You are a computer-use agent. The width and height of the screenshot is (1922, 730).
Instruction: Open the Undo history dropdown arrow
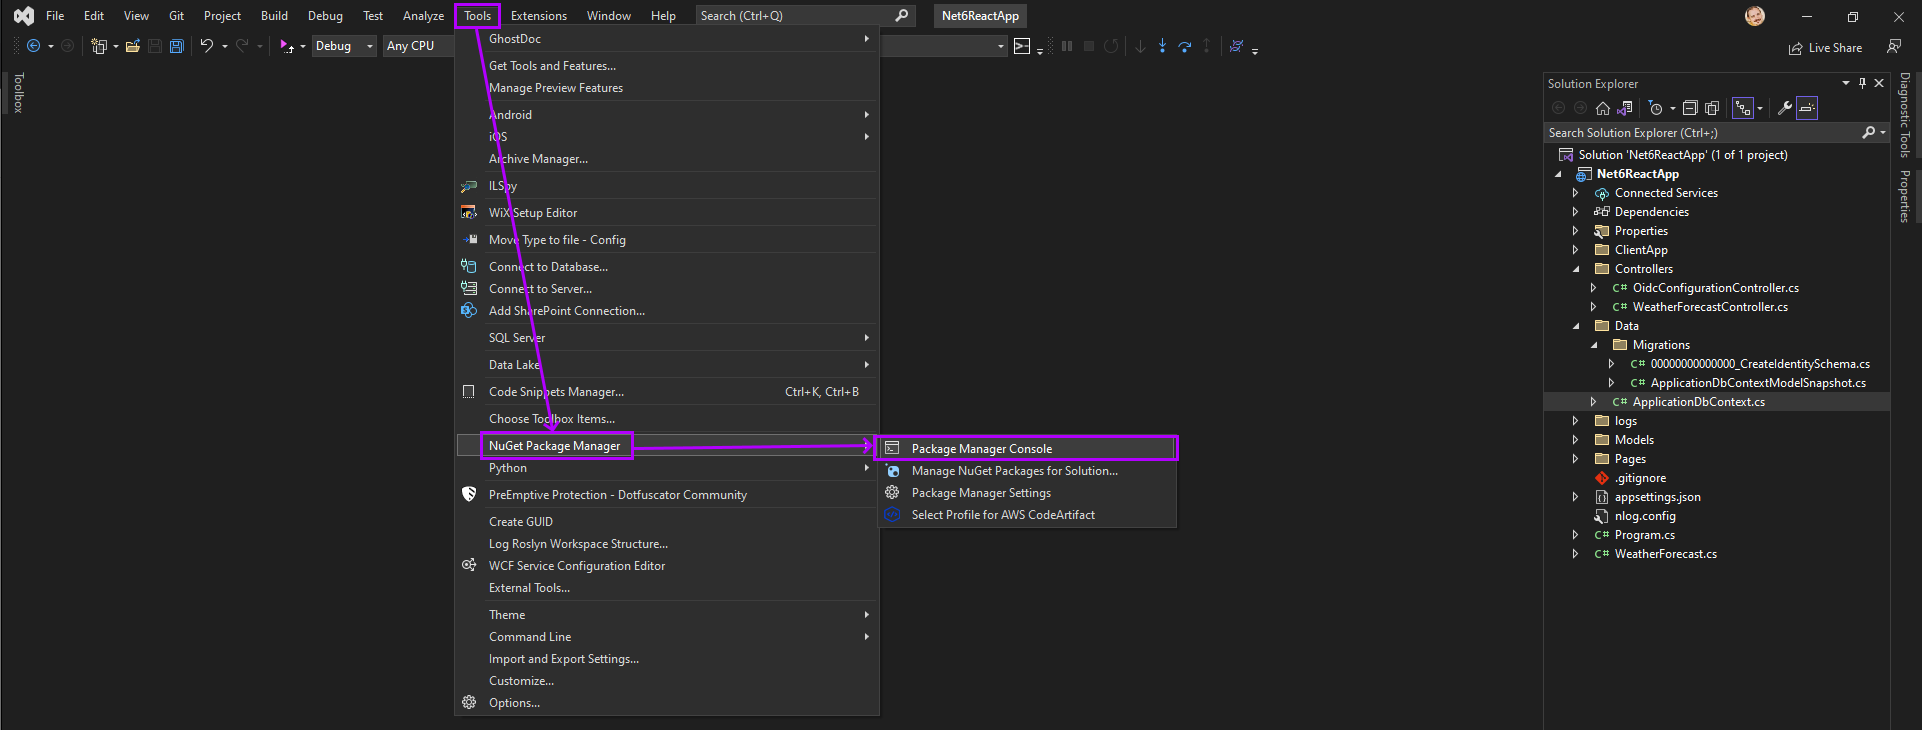(225, 46)
